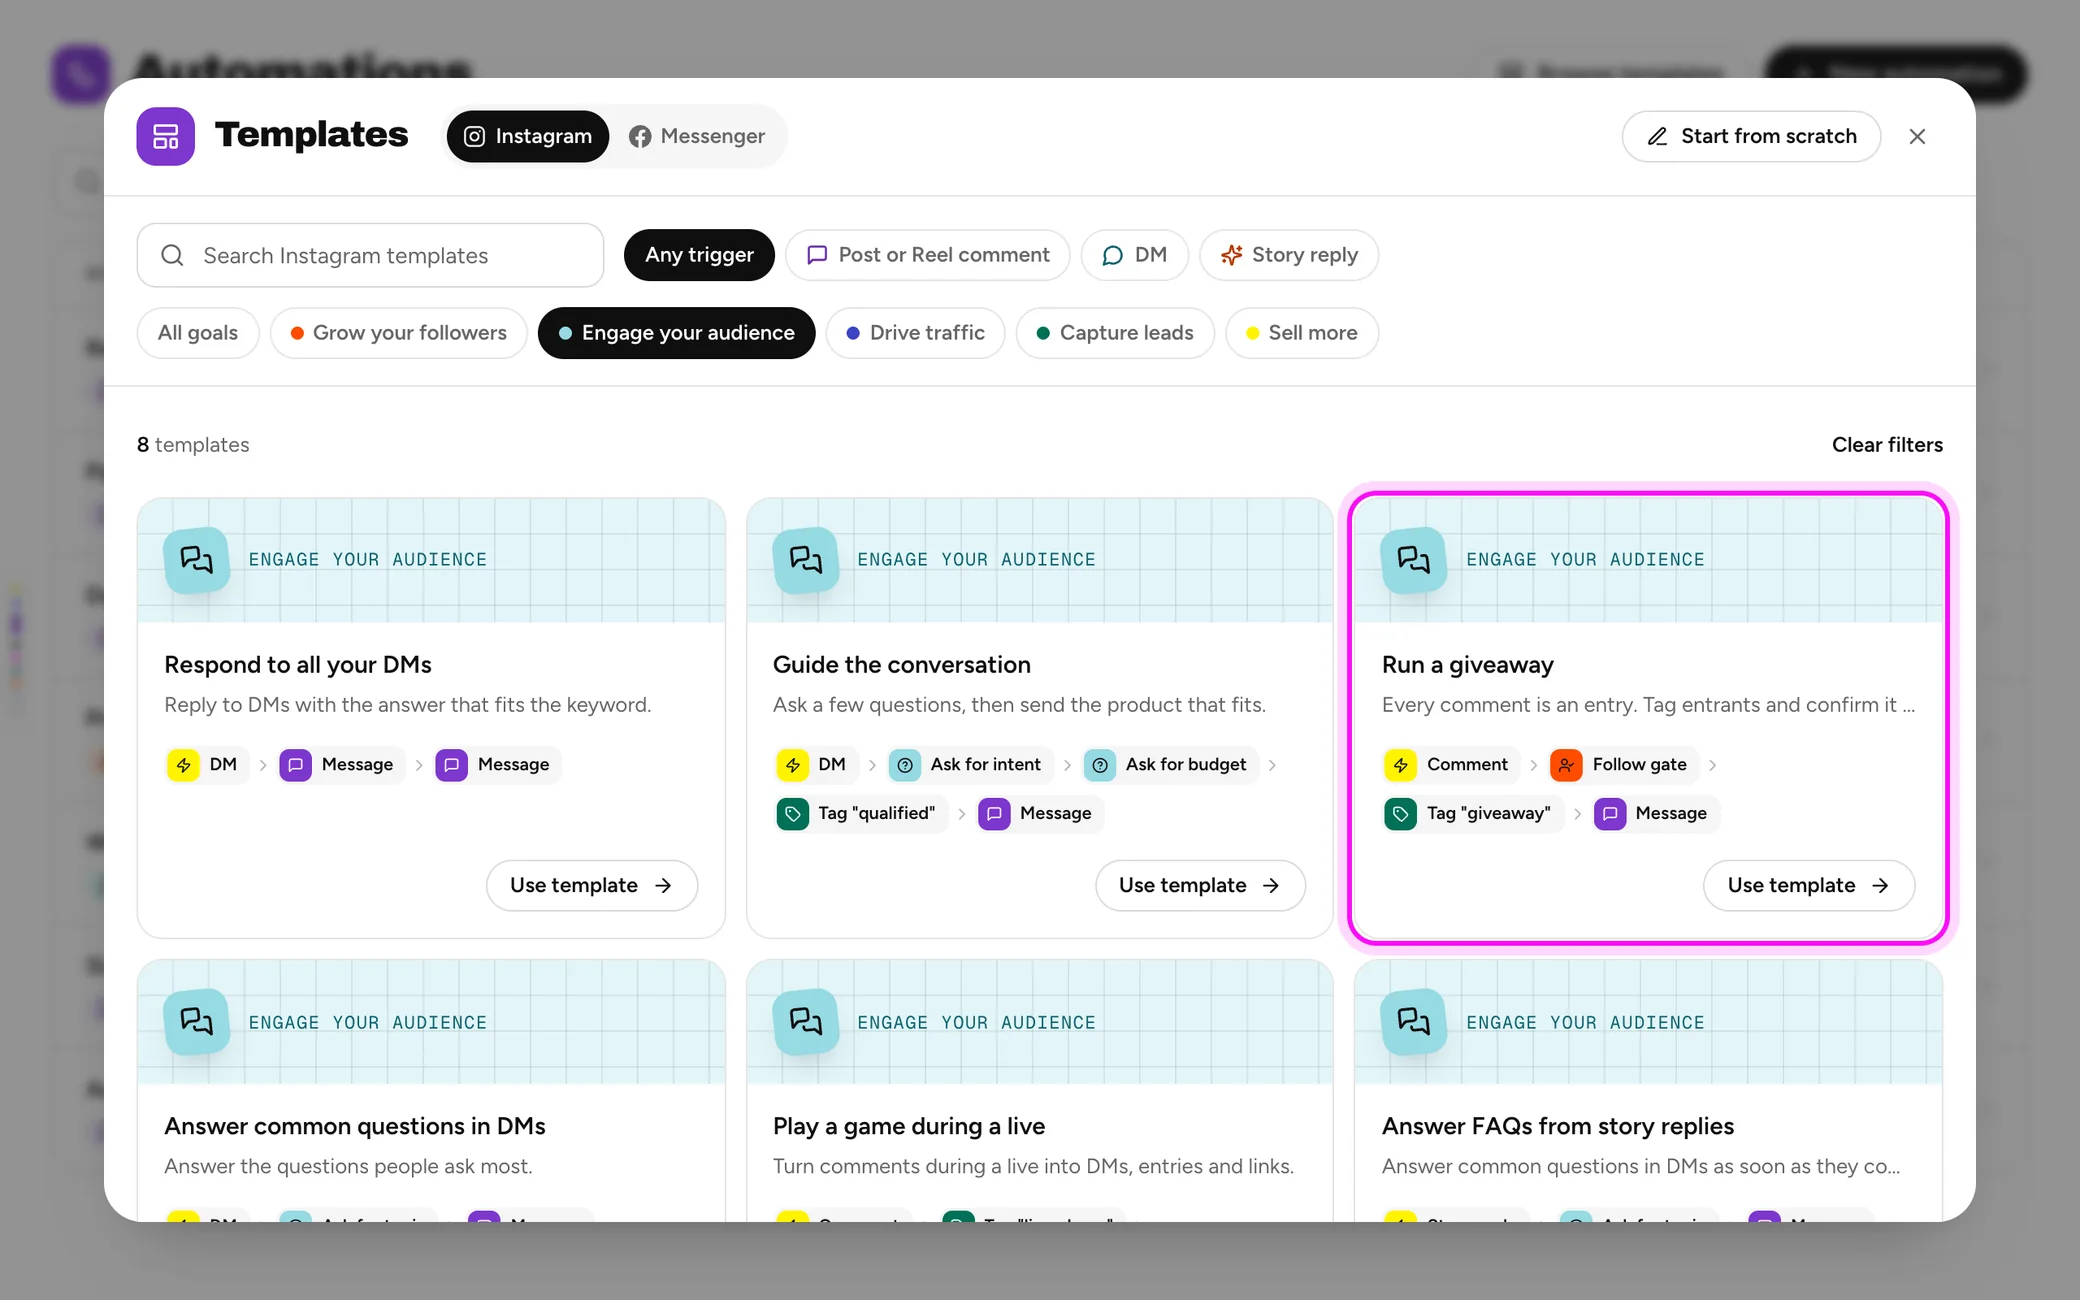Select the Drive traffic goal
The image size is (2080, 1300).
pyautogui.click(x=915, y=333)
